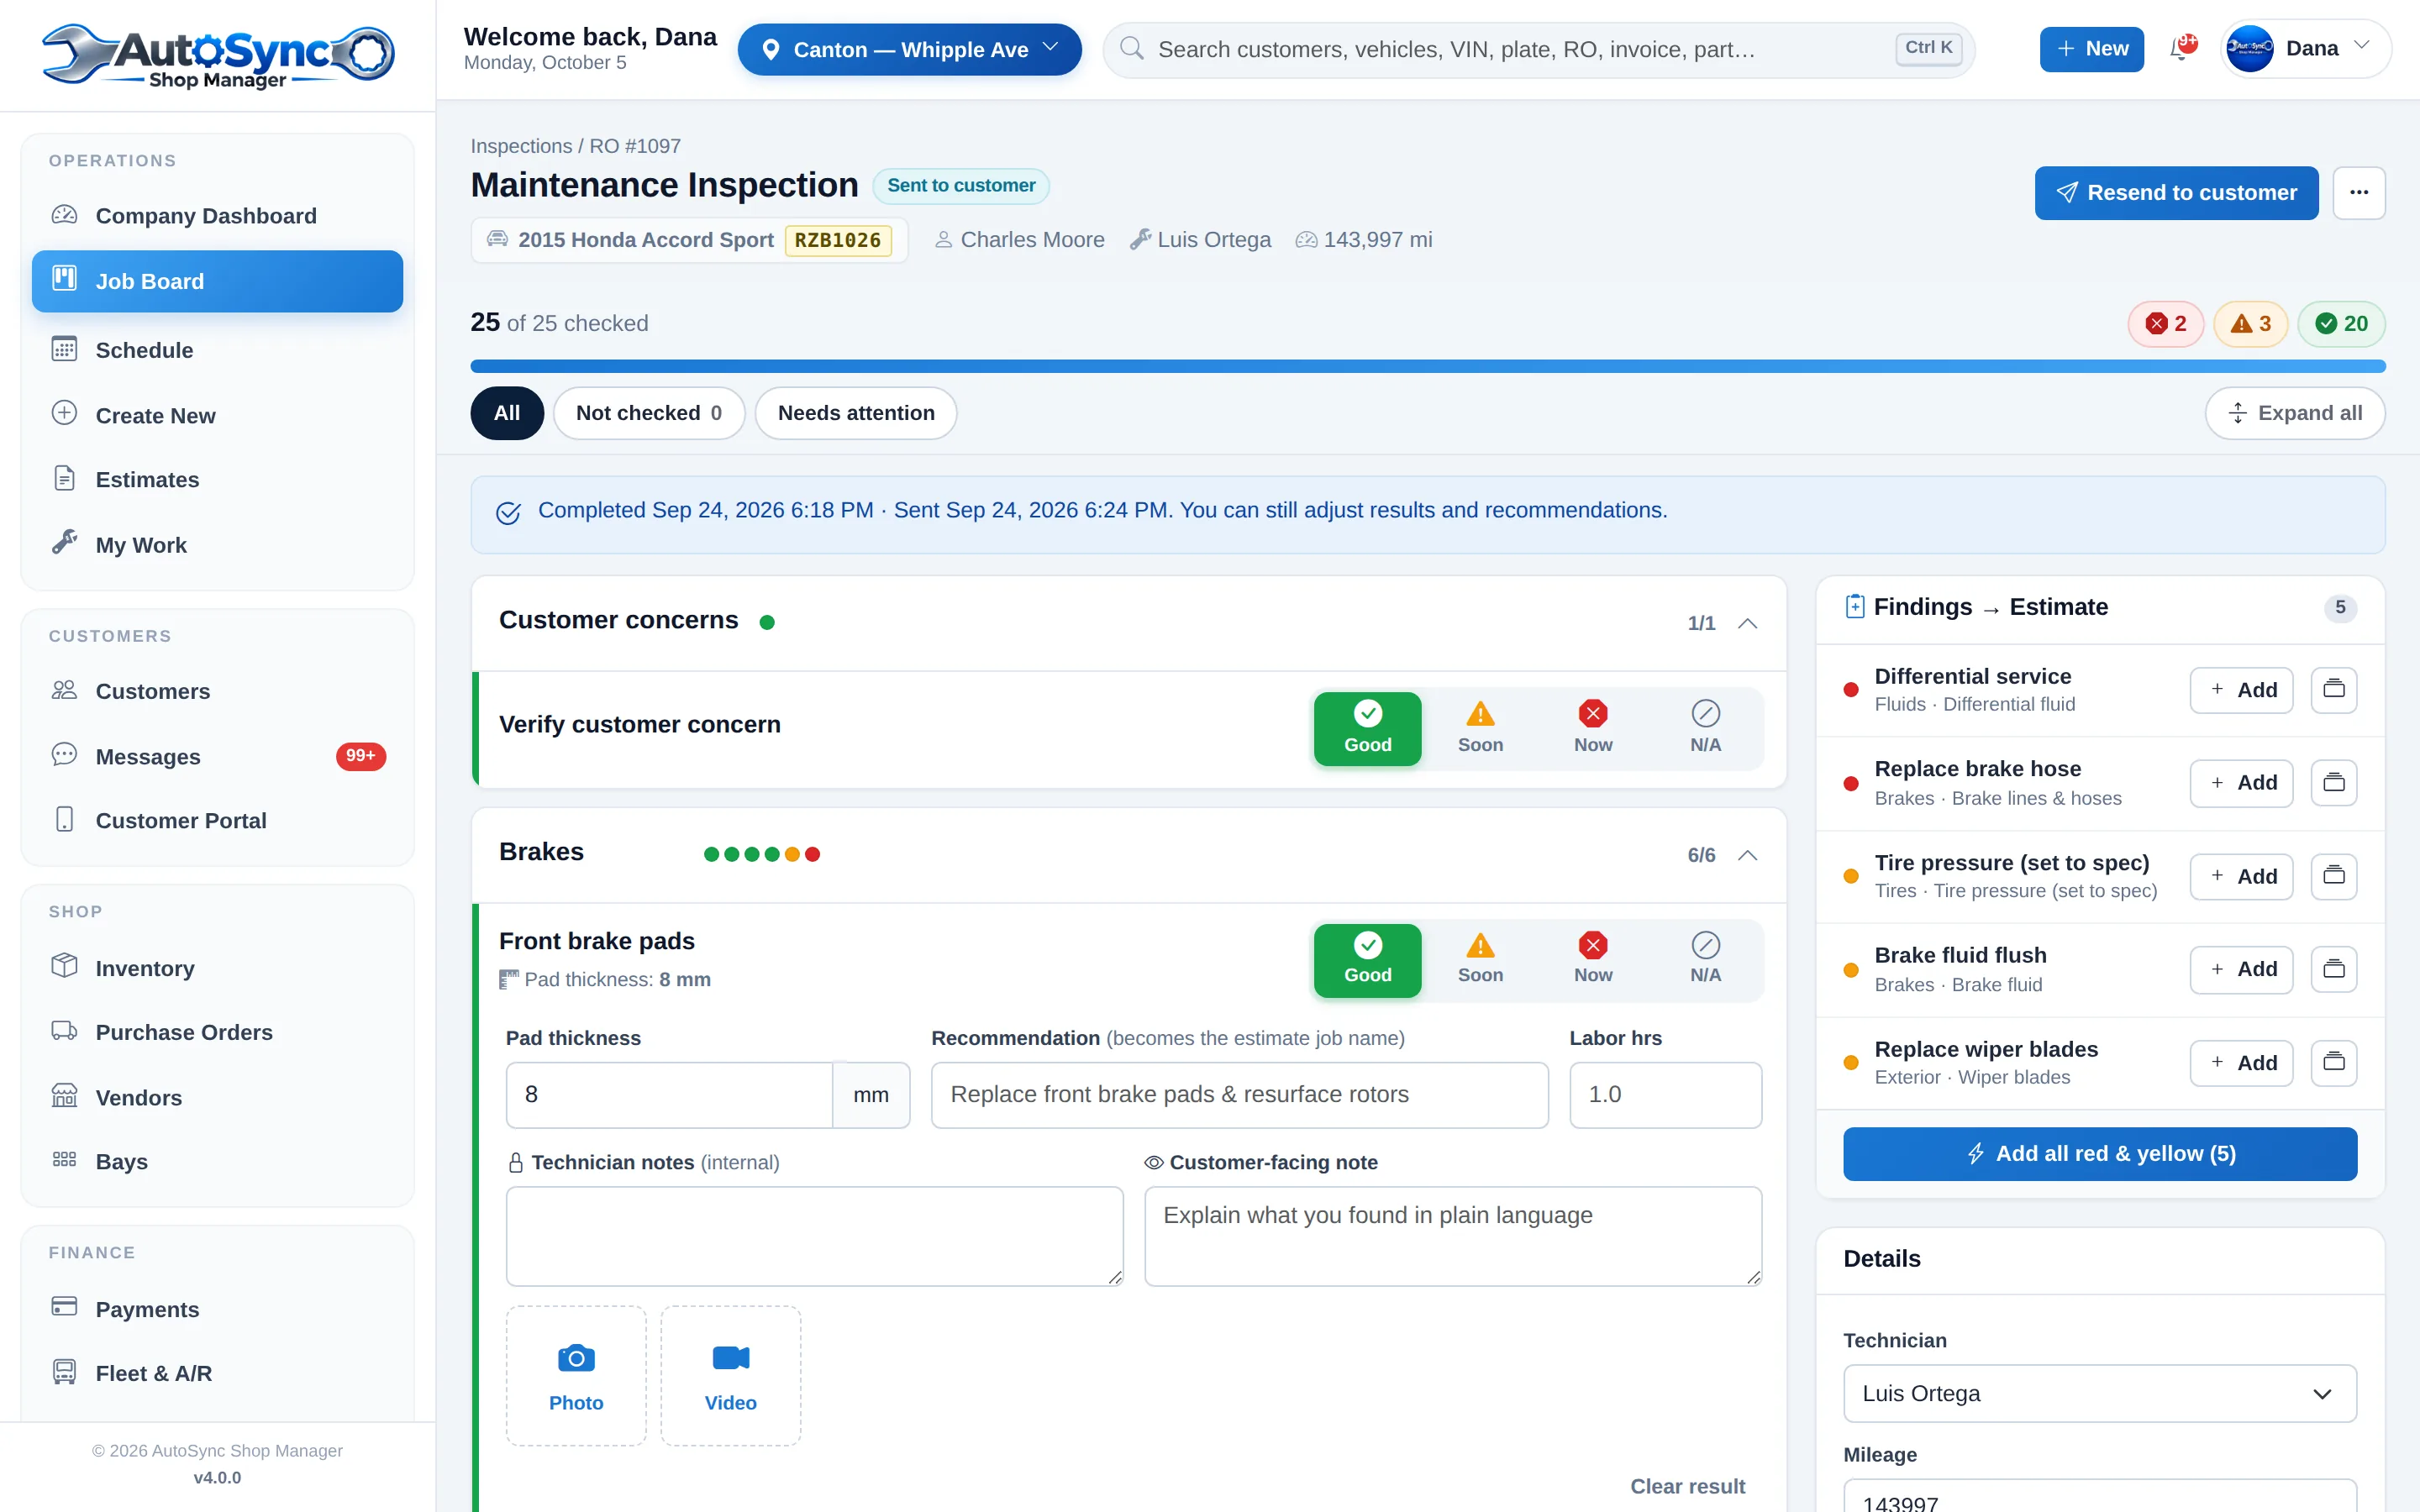This screenshot has height=1512, width=2420.
Task: Open the Bays page
Action: (217, 1161)
